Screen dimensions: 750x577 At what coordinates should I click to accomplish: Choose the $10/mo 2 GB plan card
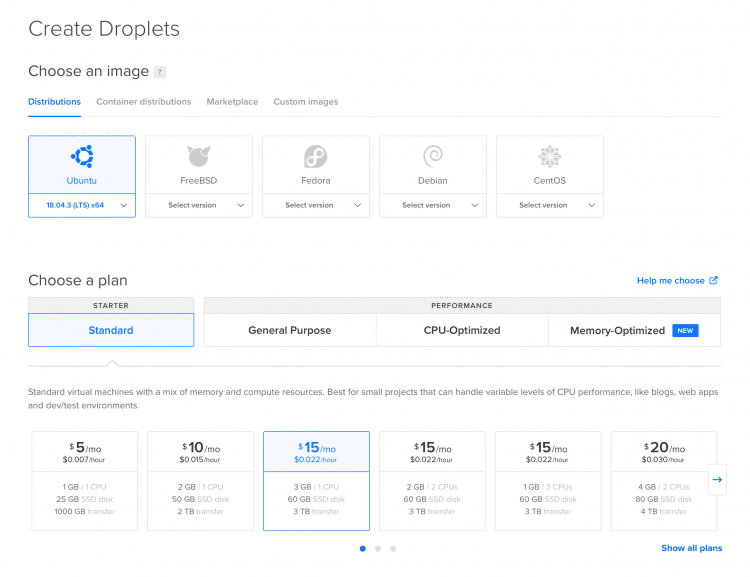tap(200, 481)
